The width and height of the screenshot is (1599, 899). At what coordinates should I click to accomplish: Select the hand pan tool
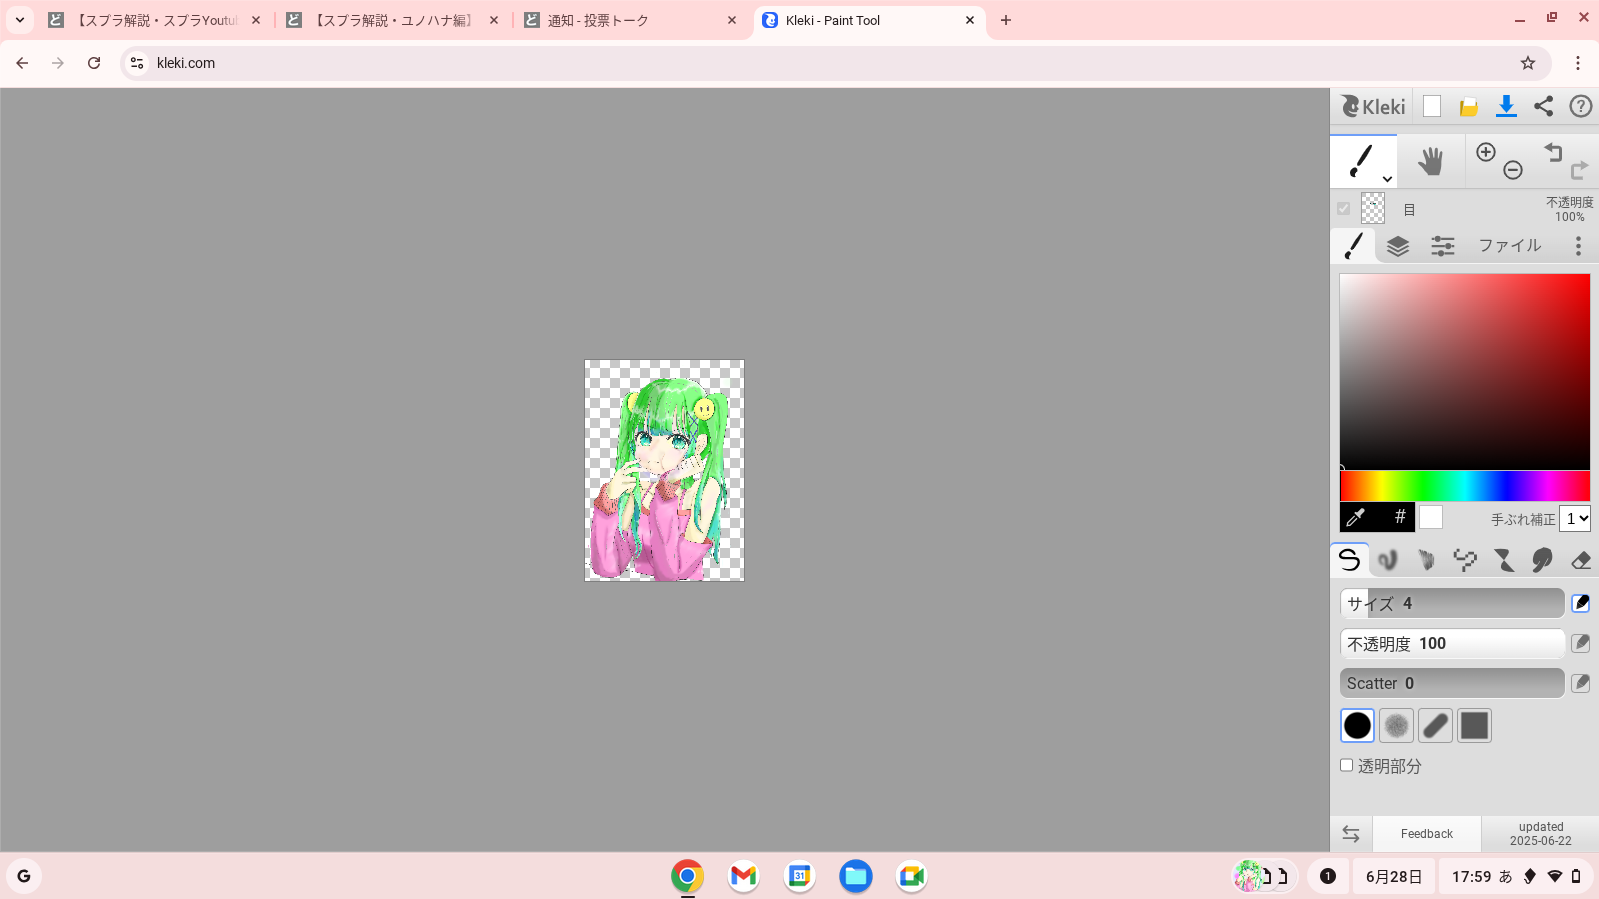pos(1431,161)
